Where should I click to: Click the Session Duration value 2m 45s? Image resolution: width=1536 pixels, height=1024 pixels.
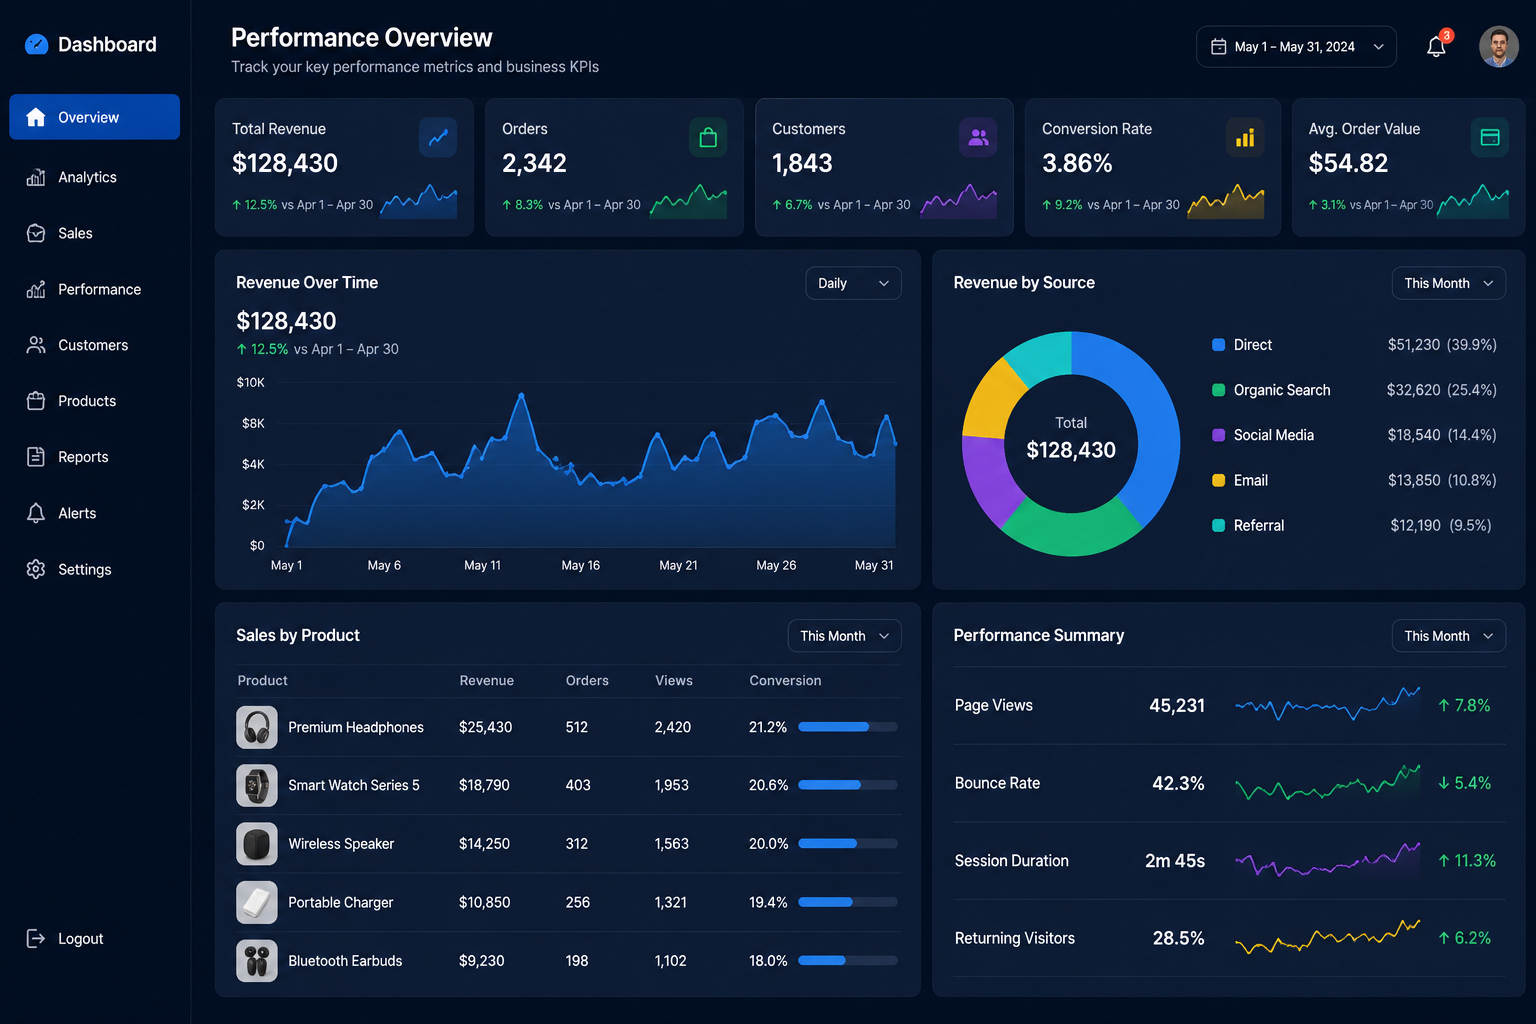tap(1175, 861)
